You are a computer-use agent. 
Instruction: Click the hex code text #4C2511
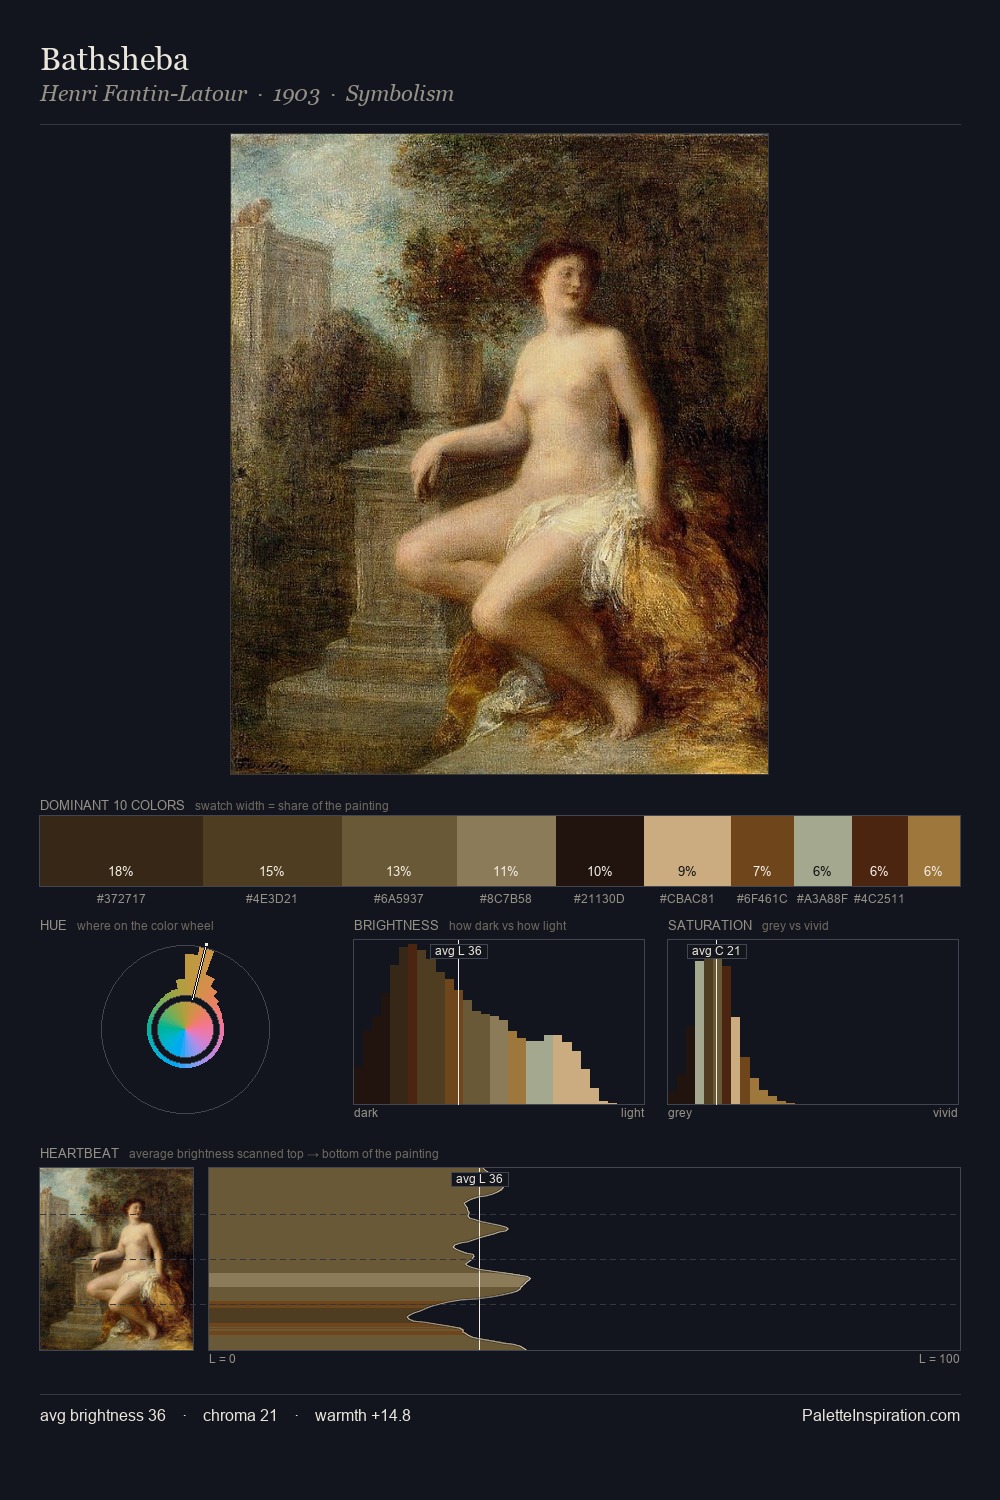(879, 899)
